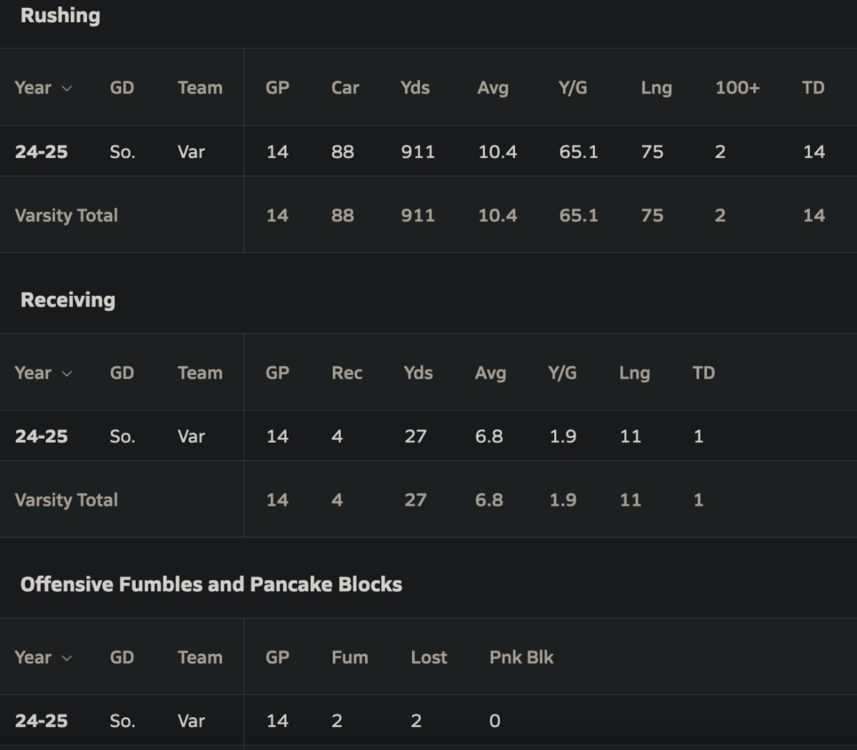Open the 24-25 season in Rushing row
This screenshot has height=750, width=857.
[x=41, y=152]
